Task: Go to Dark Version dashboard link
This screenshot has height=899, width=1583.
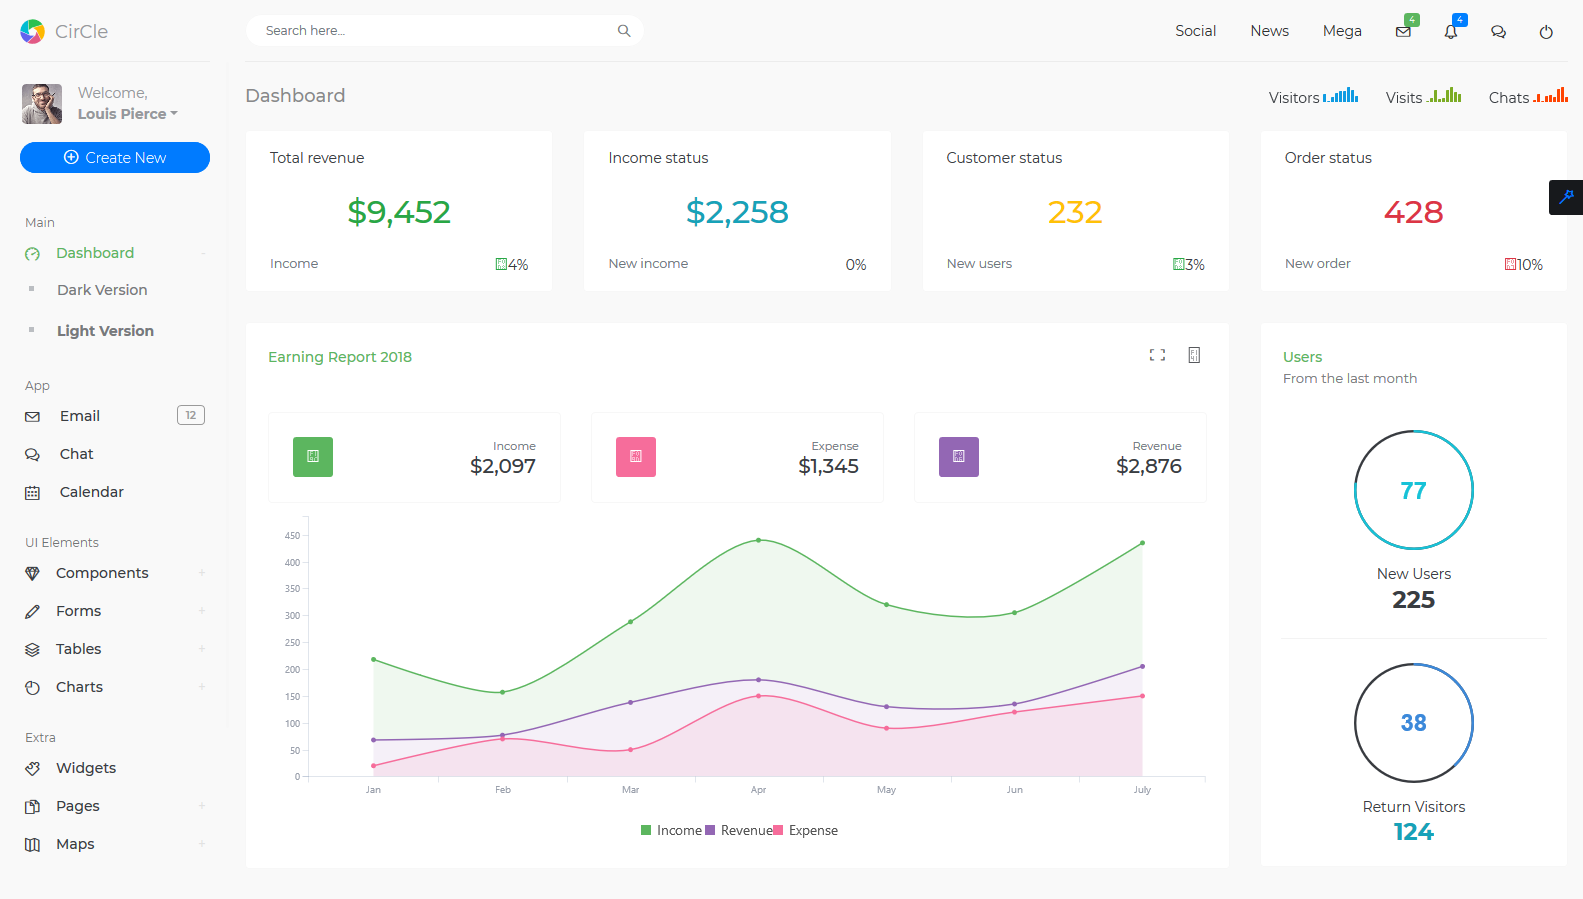Action: click(102, 290)
